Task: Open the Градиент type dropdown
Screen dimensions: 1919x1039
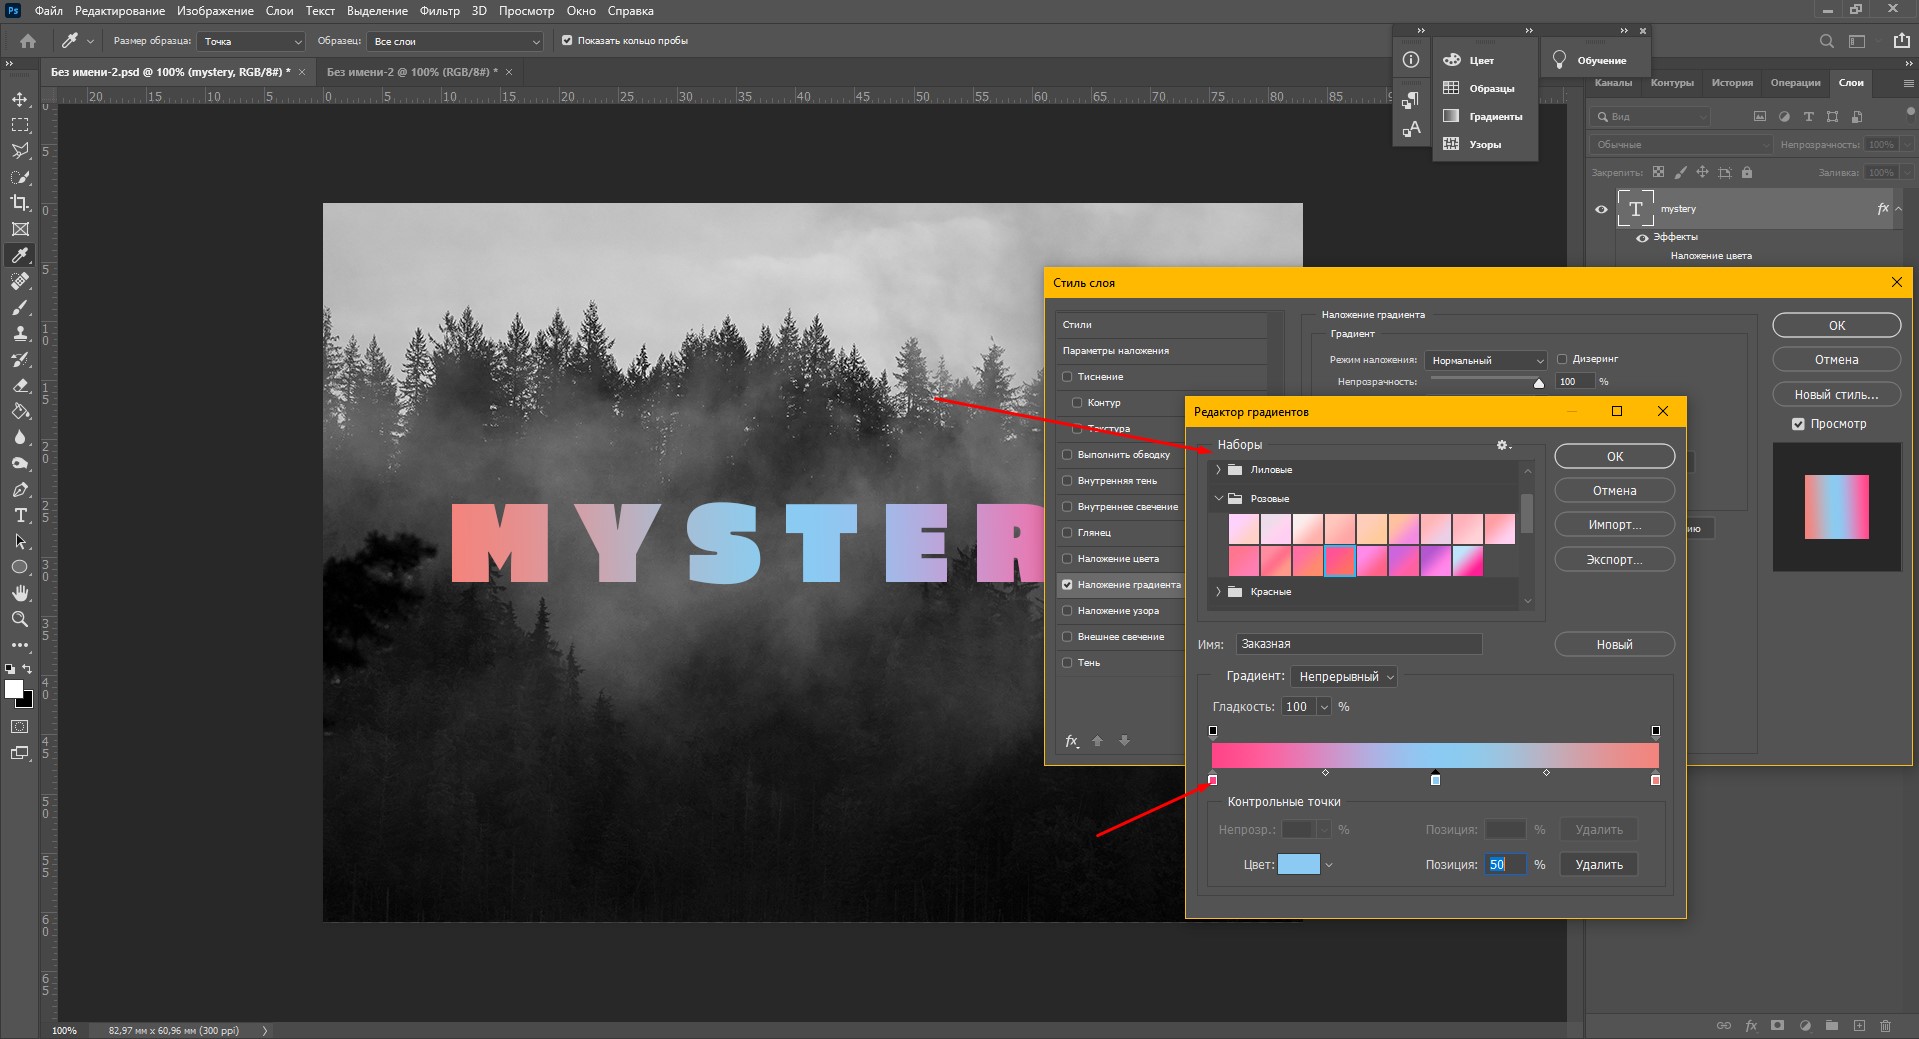Action: point(1343,677)
